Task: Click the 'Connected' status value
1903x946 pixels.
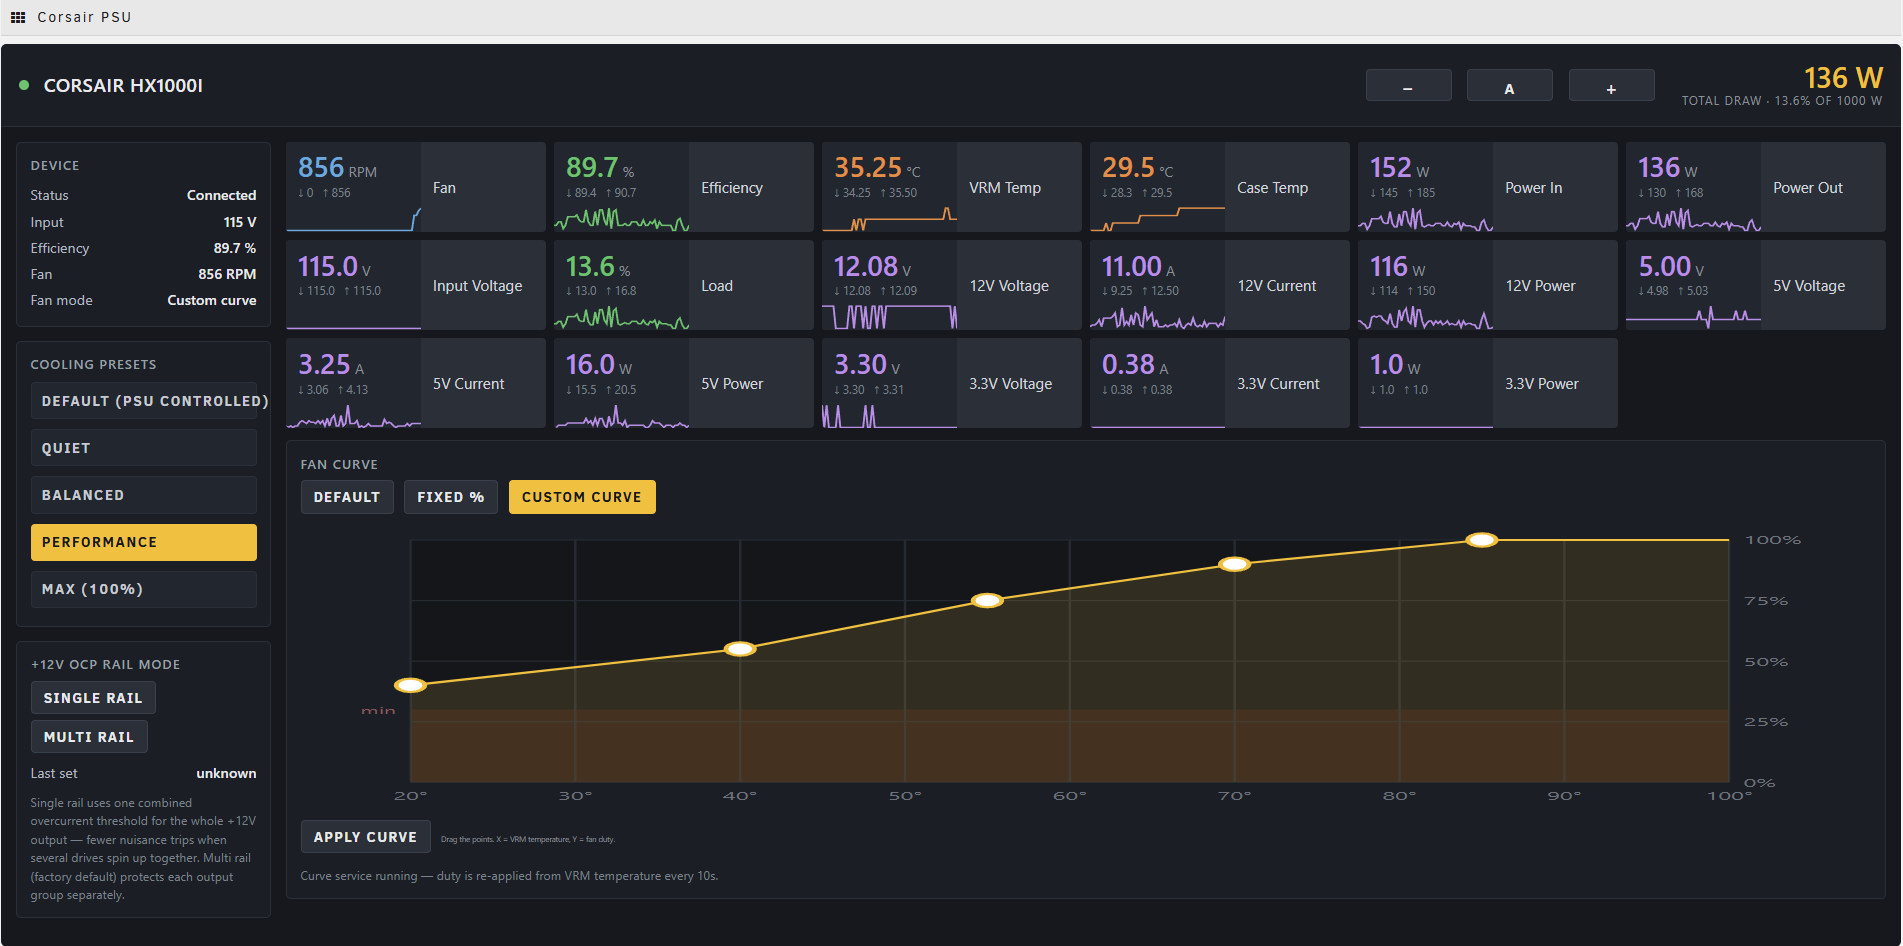Action: (x=221, y=195)
